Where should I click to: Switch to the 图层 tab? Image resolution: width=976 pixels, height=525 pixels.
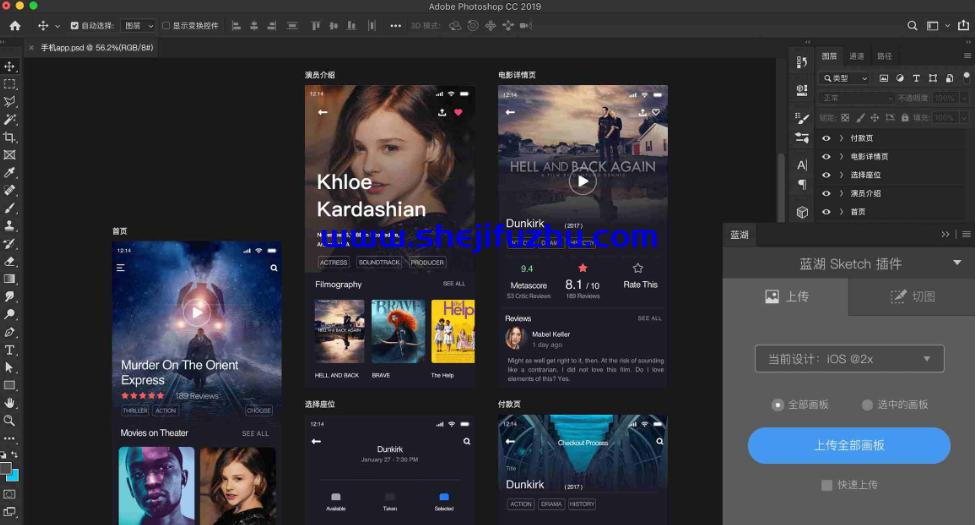tap(829, 56)
